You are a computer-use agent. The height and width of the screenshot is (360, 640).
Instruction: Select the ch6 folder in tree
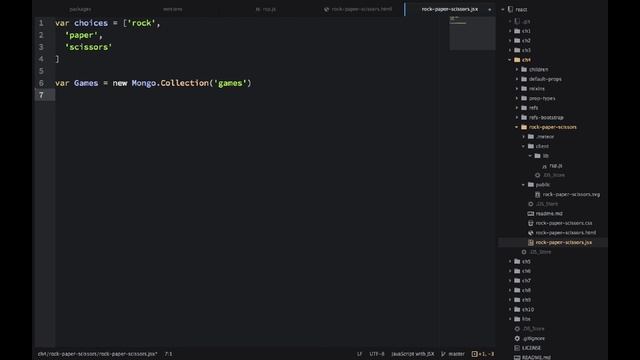526,271
